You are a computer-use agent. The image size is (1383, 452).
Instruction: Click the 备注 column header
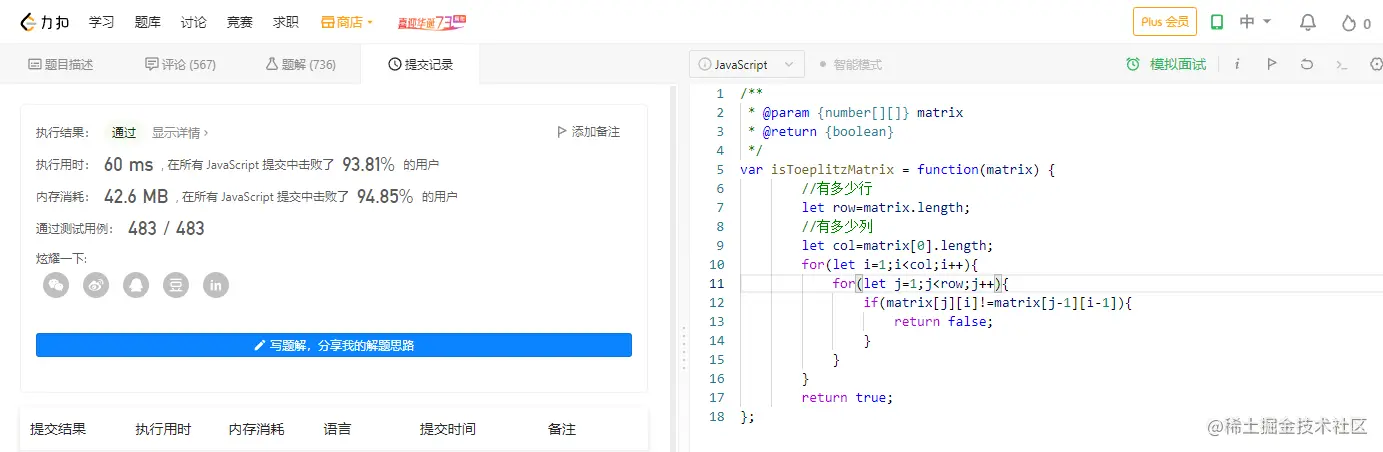pos(562,429)
